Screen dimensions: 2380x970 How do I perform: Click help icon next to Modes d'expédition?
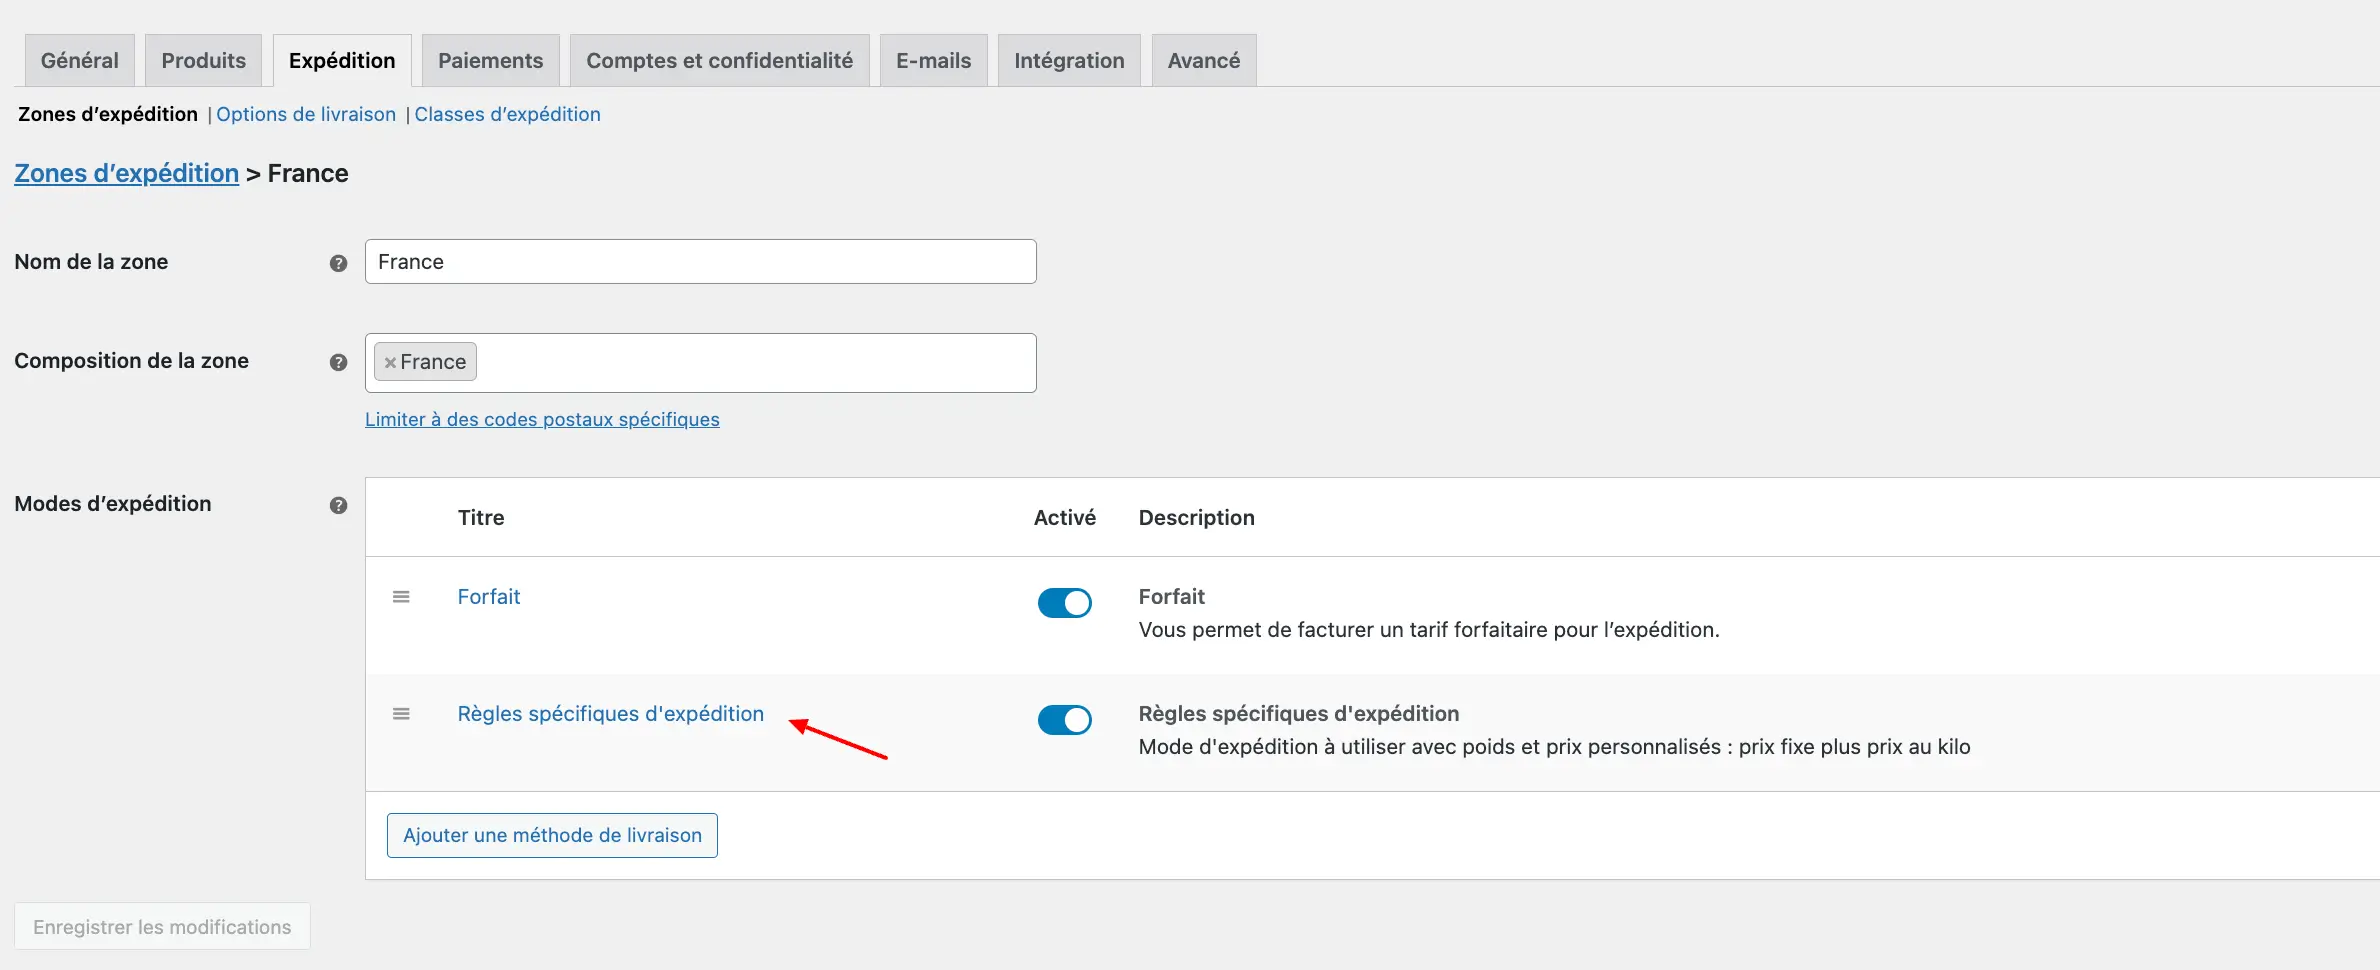[x=338, y=505]
